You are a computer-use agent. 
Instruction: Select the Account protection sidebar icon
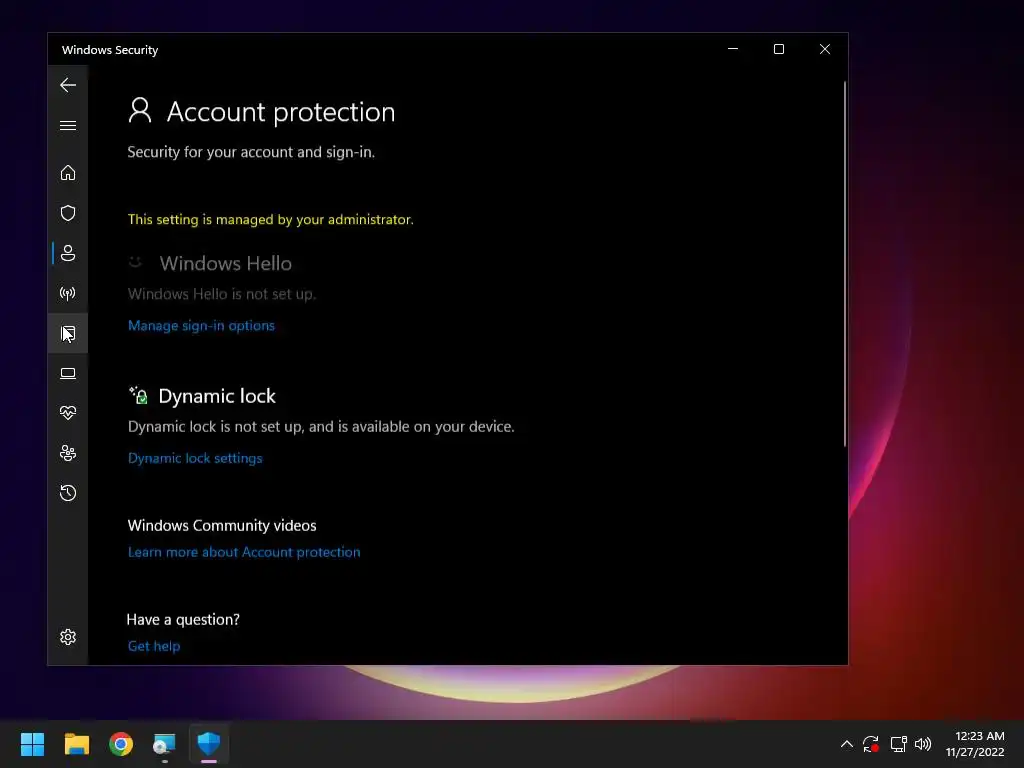[x=68, y=253]
